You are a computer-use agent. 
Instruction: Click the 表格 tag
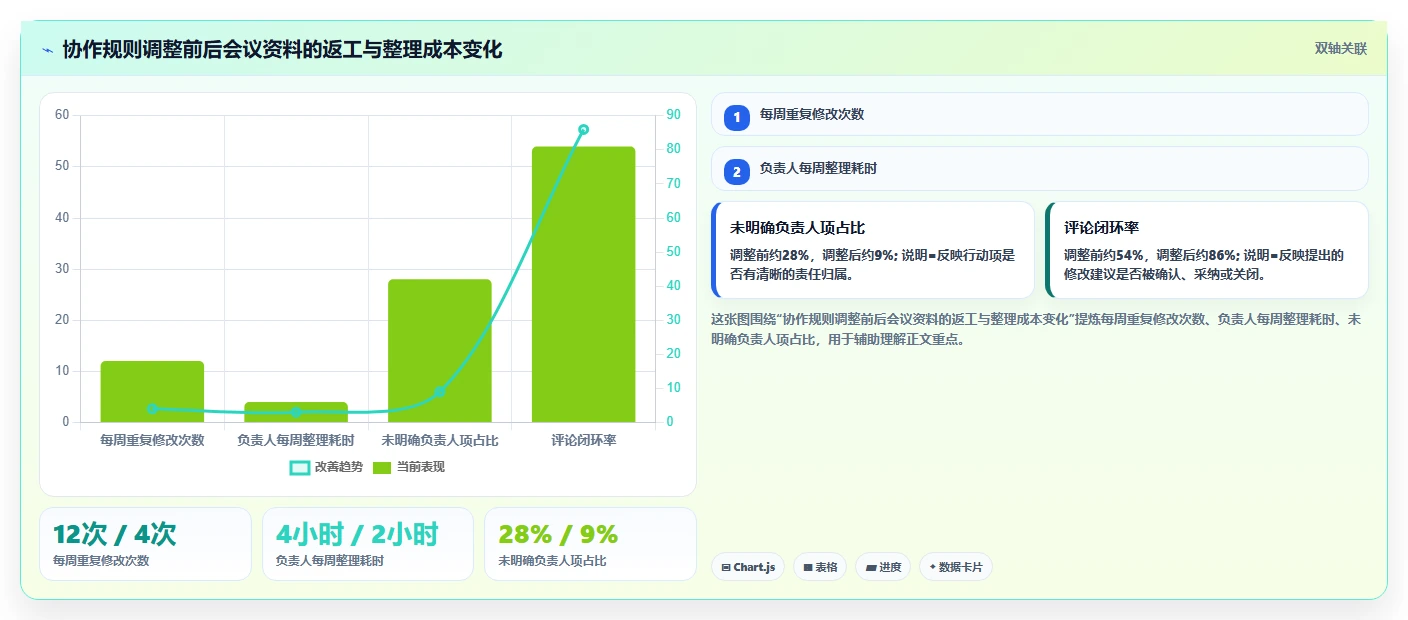[x=820, y=567]
